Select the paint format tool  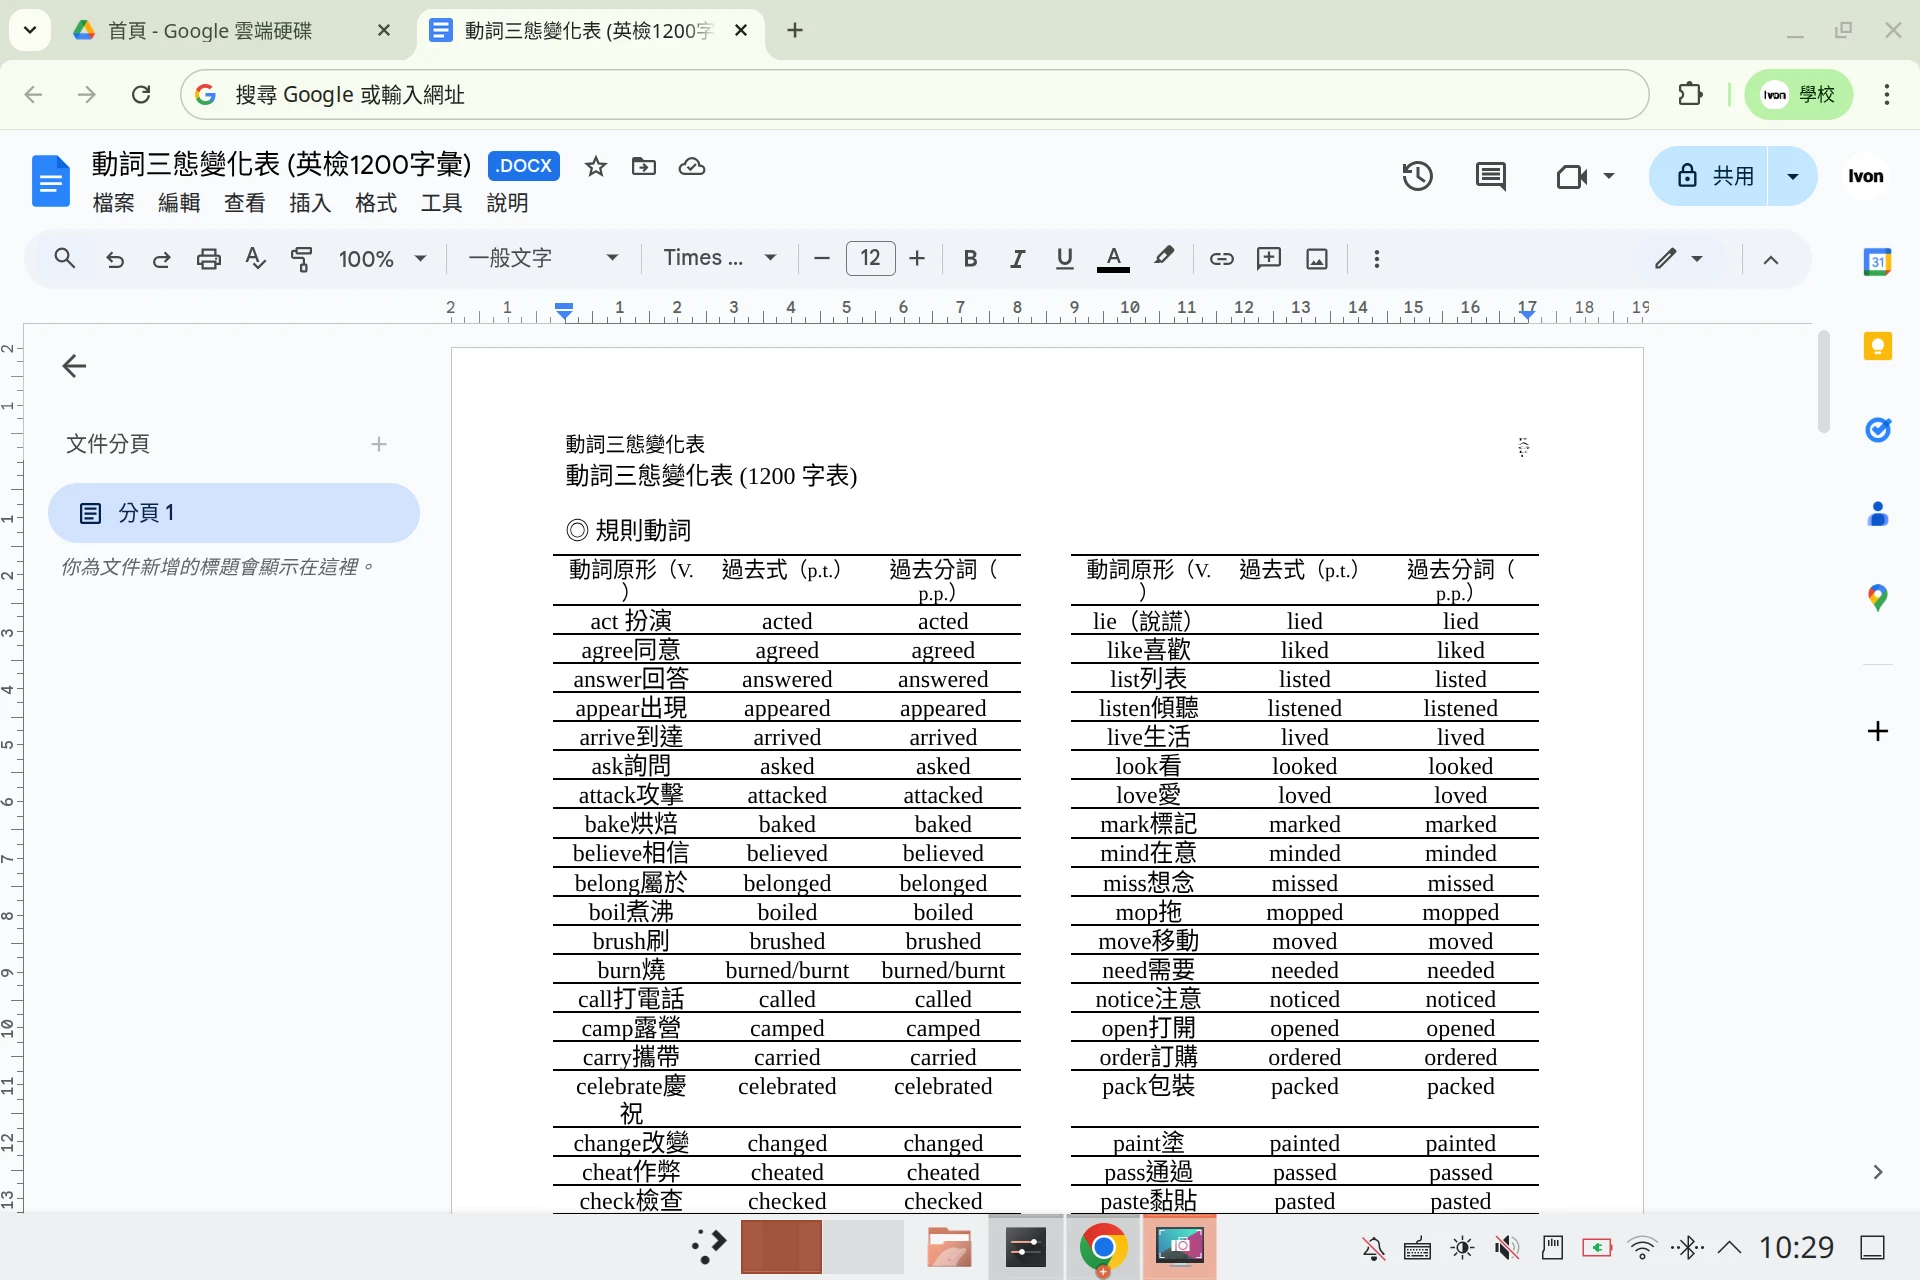click(x=302, y=258)
